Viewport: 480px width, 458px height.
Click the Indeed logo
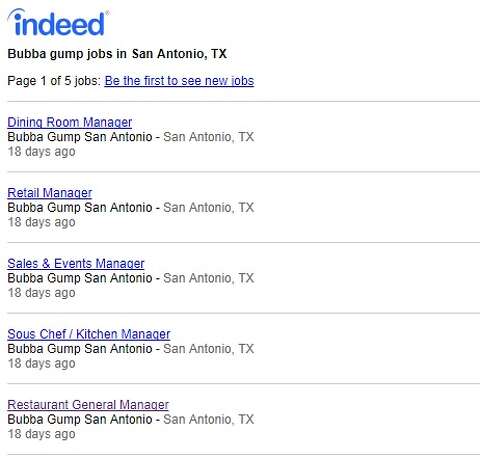click(58, 22)
